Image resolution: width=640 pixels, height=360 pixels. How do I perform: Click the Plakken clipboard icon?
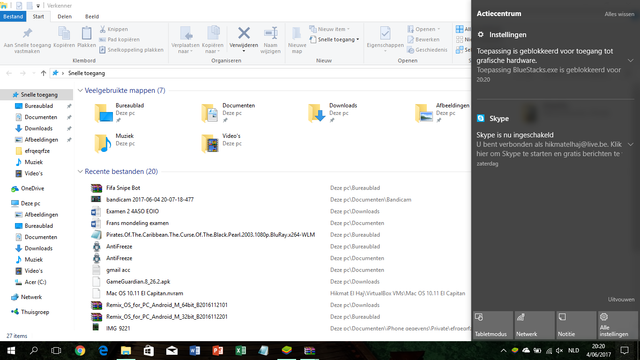pyautogui.click(x=86, y=33)
